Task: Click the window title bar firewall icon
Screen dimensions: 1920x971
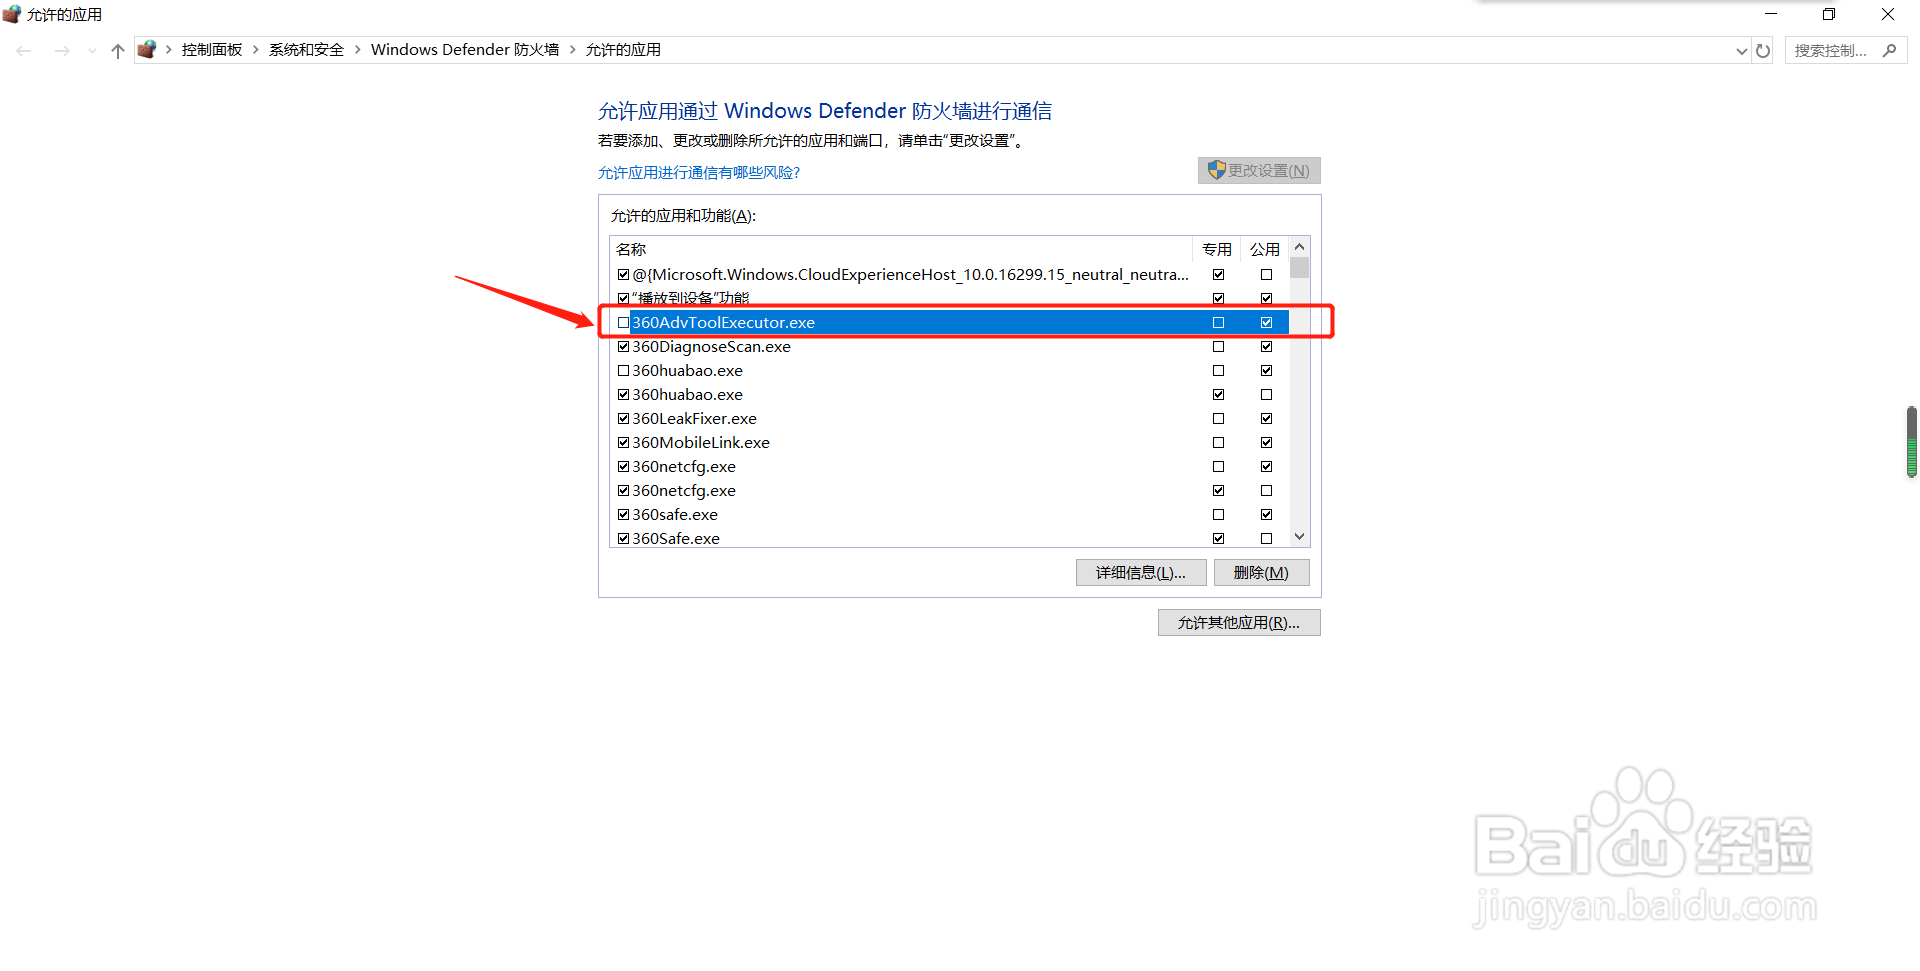Action: coord(12,14)
